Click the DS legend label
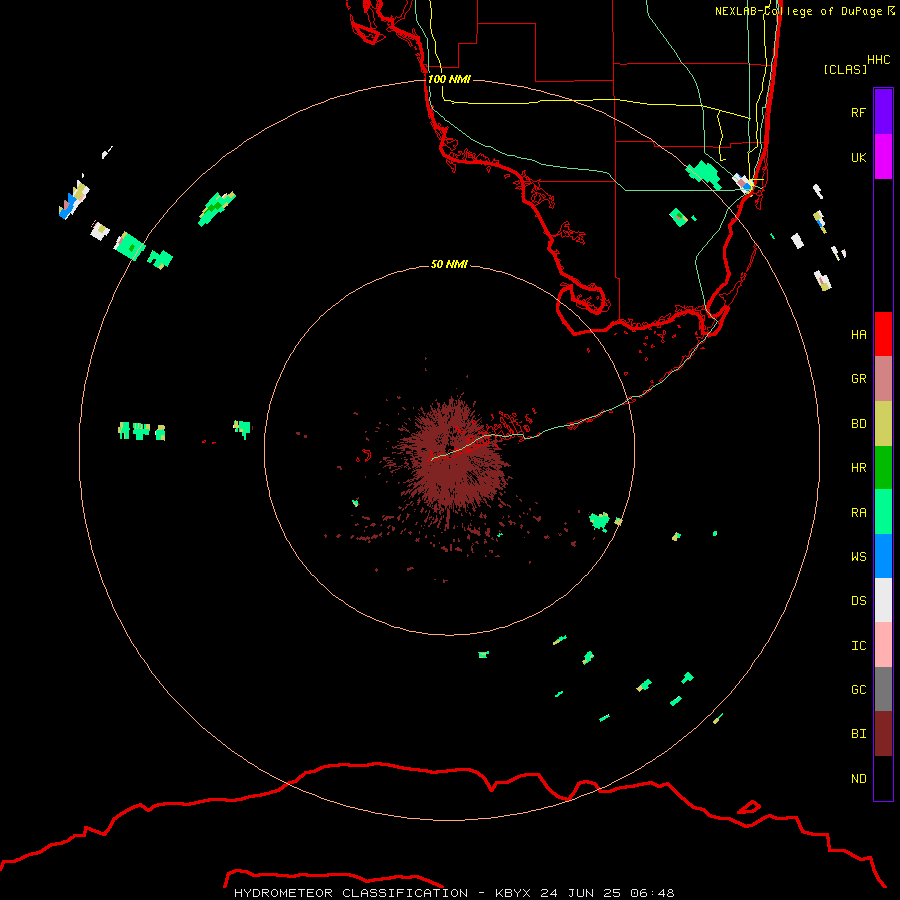This screenshot has width=900, height=900. click(858, 601)
